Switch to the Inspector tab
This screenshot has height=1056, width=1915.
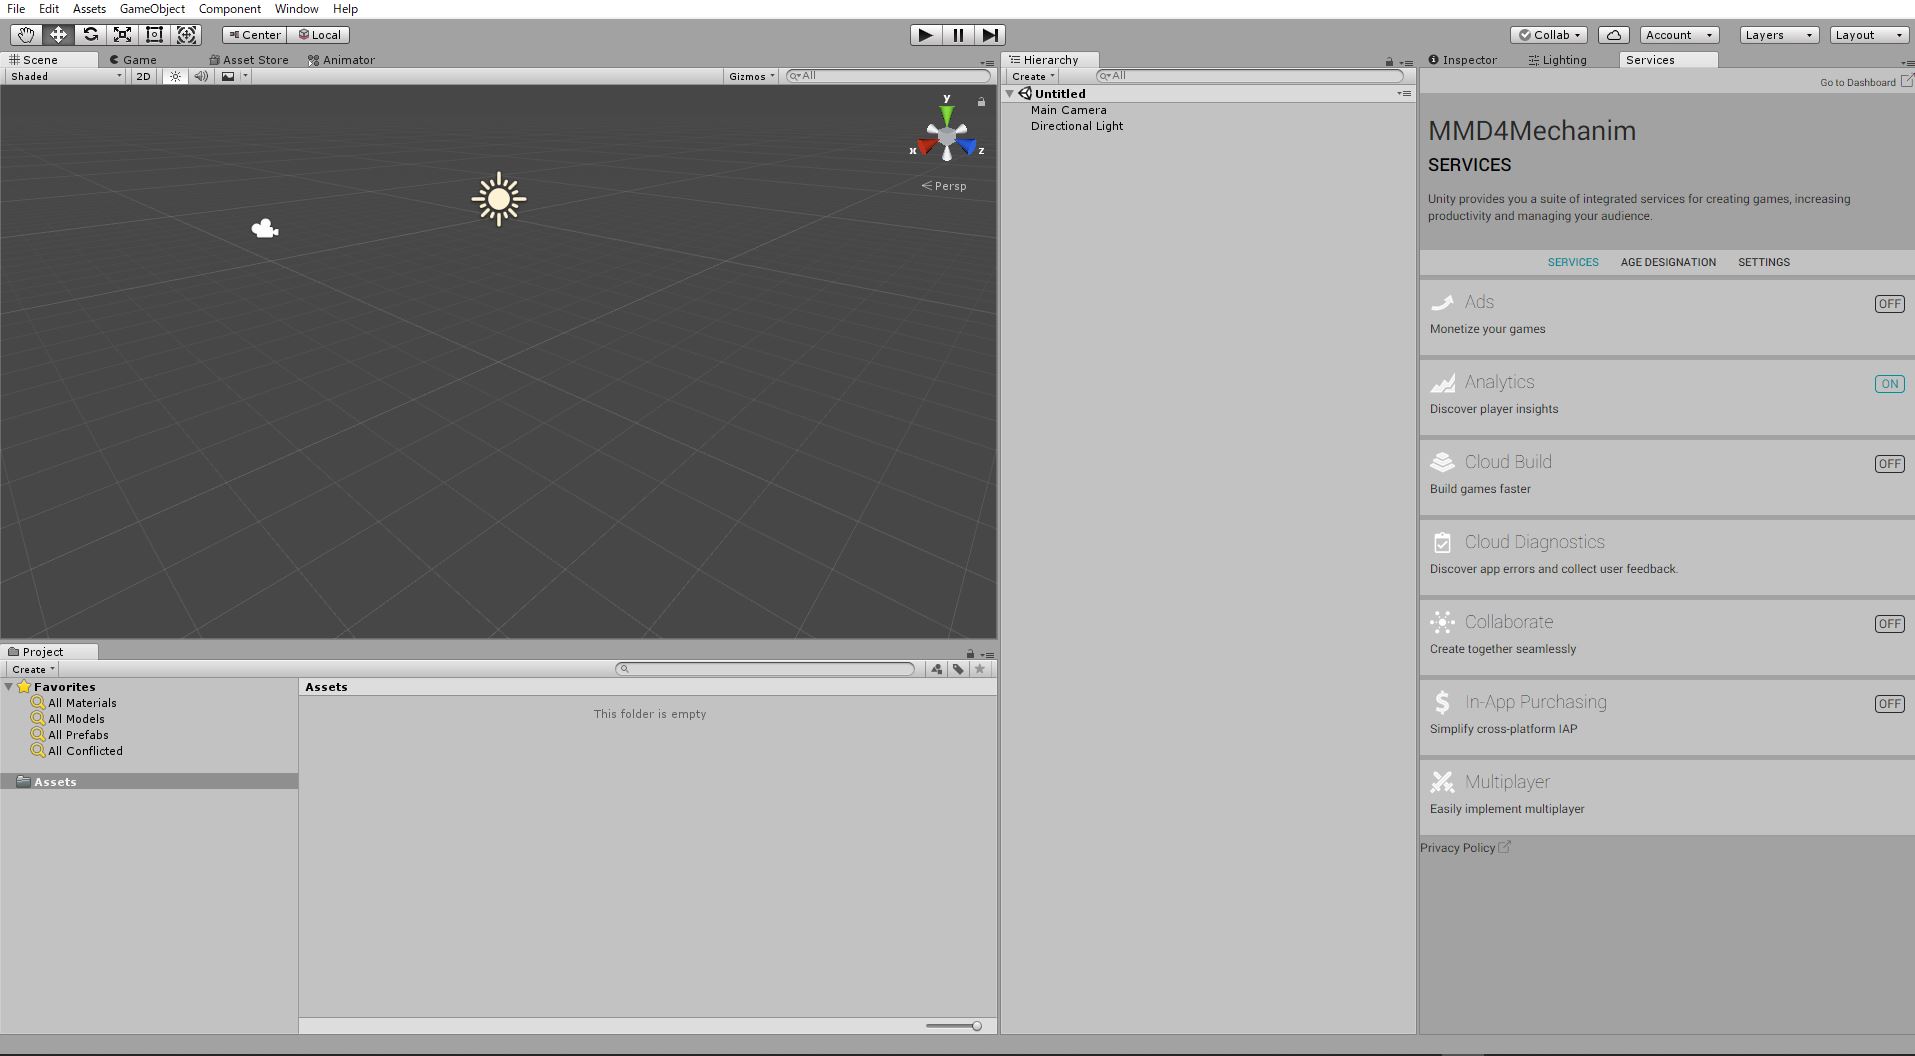point(1462,60)
